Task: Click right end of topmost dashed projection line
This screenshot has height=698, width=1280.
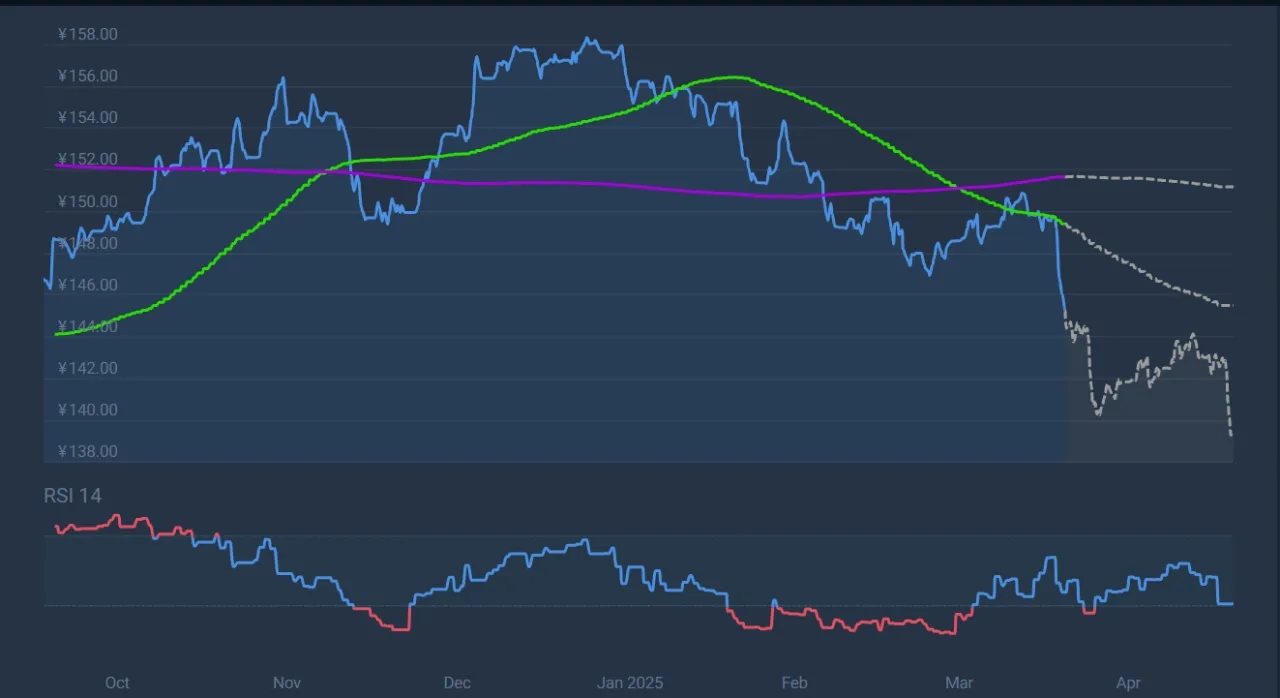Action: tap(1232, 187)
